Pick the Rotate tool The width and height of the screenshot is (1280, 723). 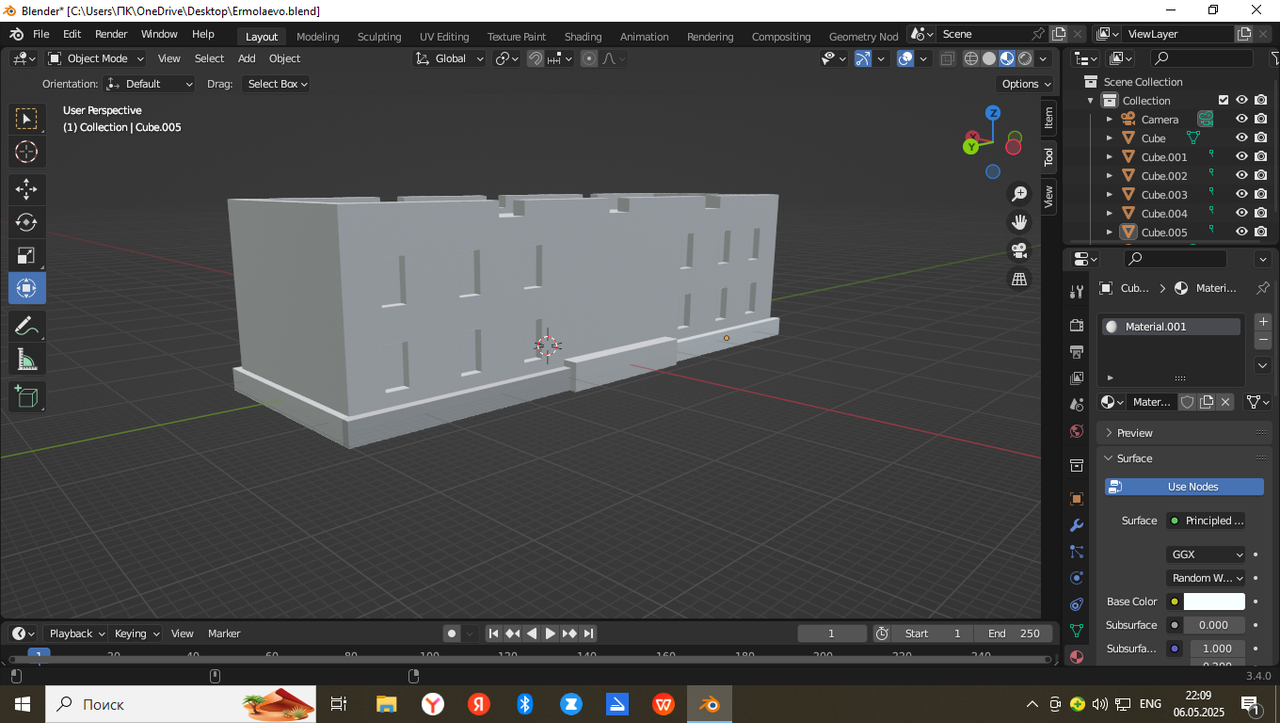[x=27, y=222]
